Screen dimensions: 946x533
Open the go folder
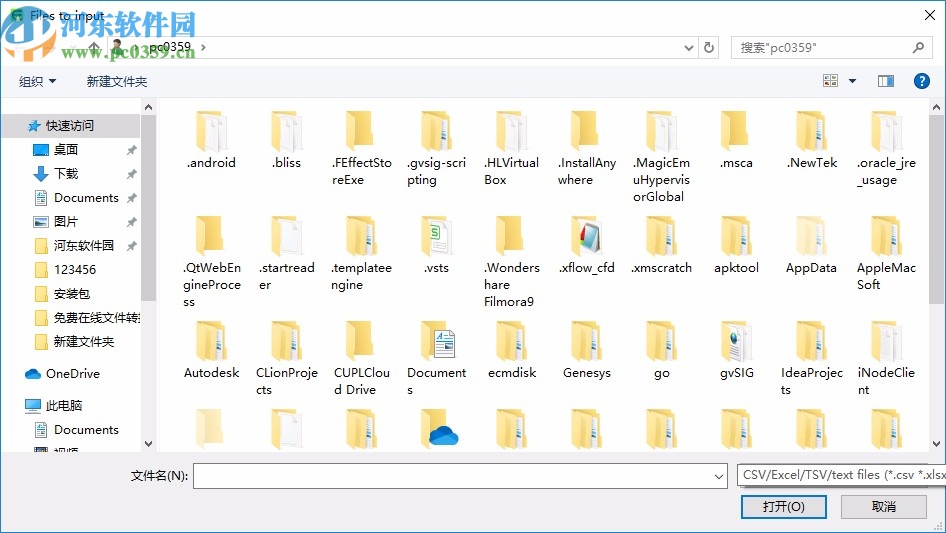point(661,350)
